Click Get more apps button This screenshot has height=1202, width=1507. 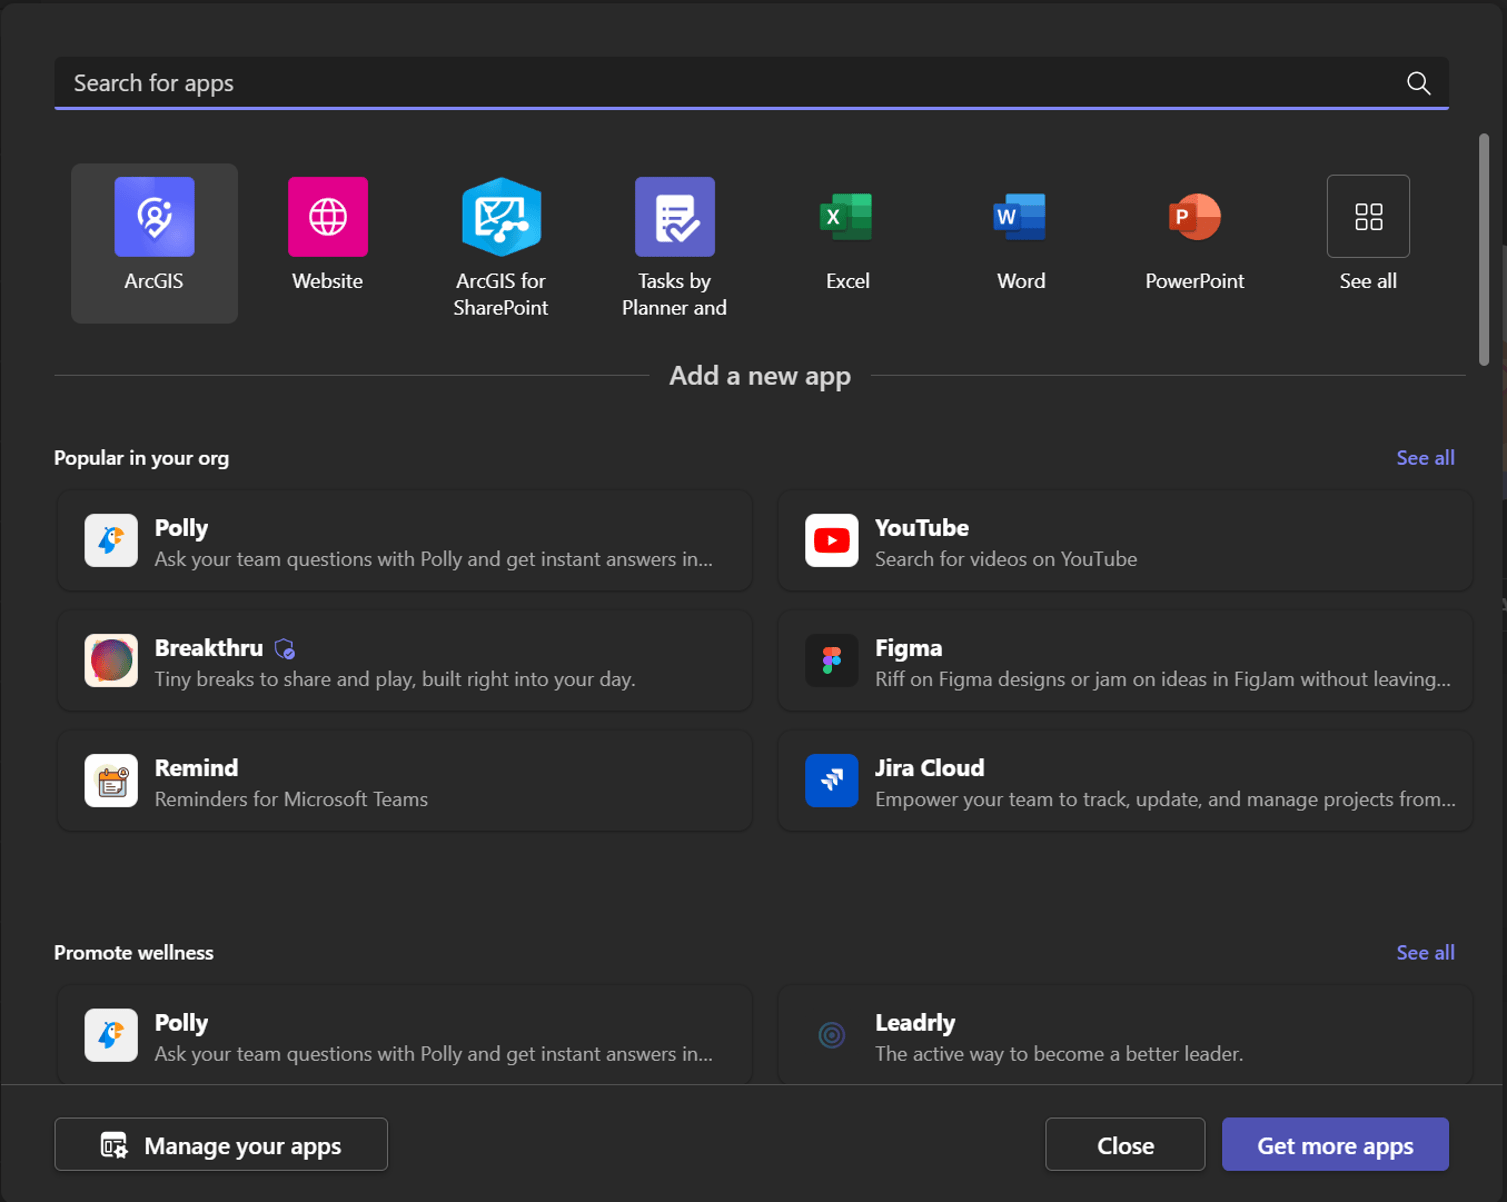1335,1145
